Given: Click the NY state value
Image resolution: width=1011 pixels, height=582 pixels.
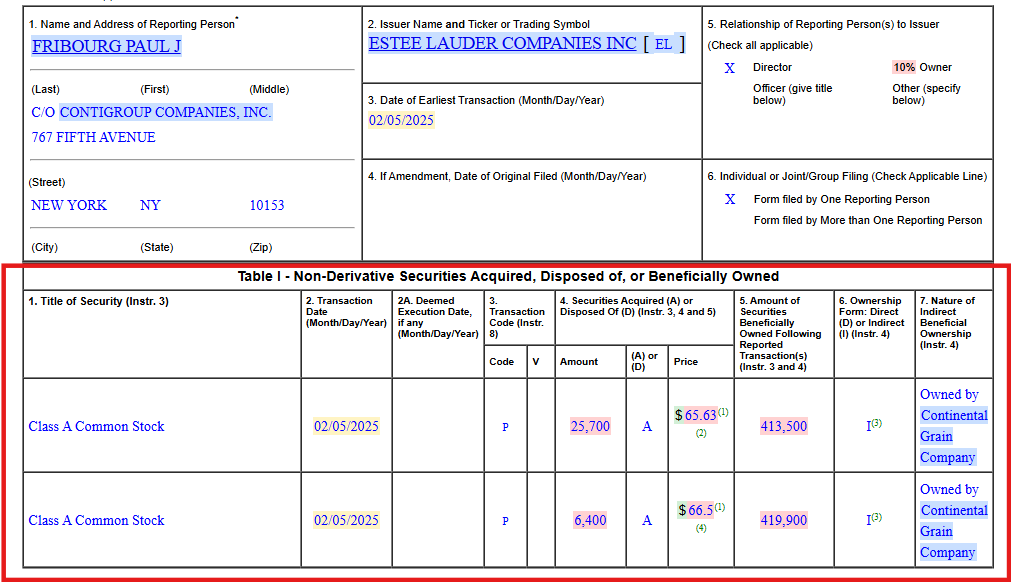Looking at the screenshot, I should tap(150, 205).
